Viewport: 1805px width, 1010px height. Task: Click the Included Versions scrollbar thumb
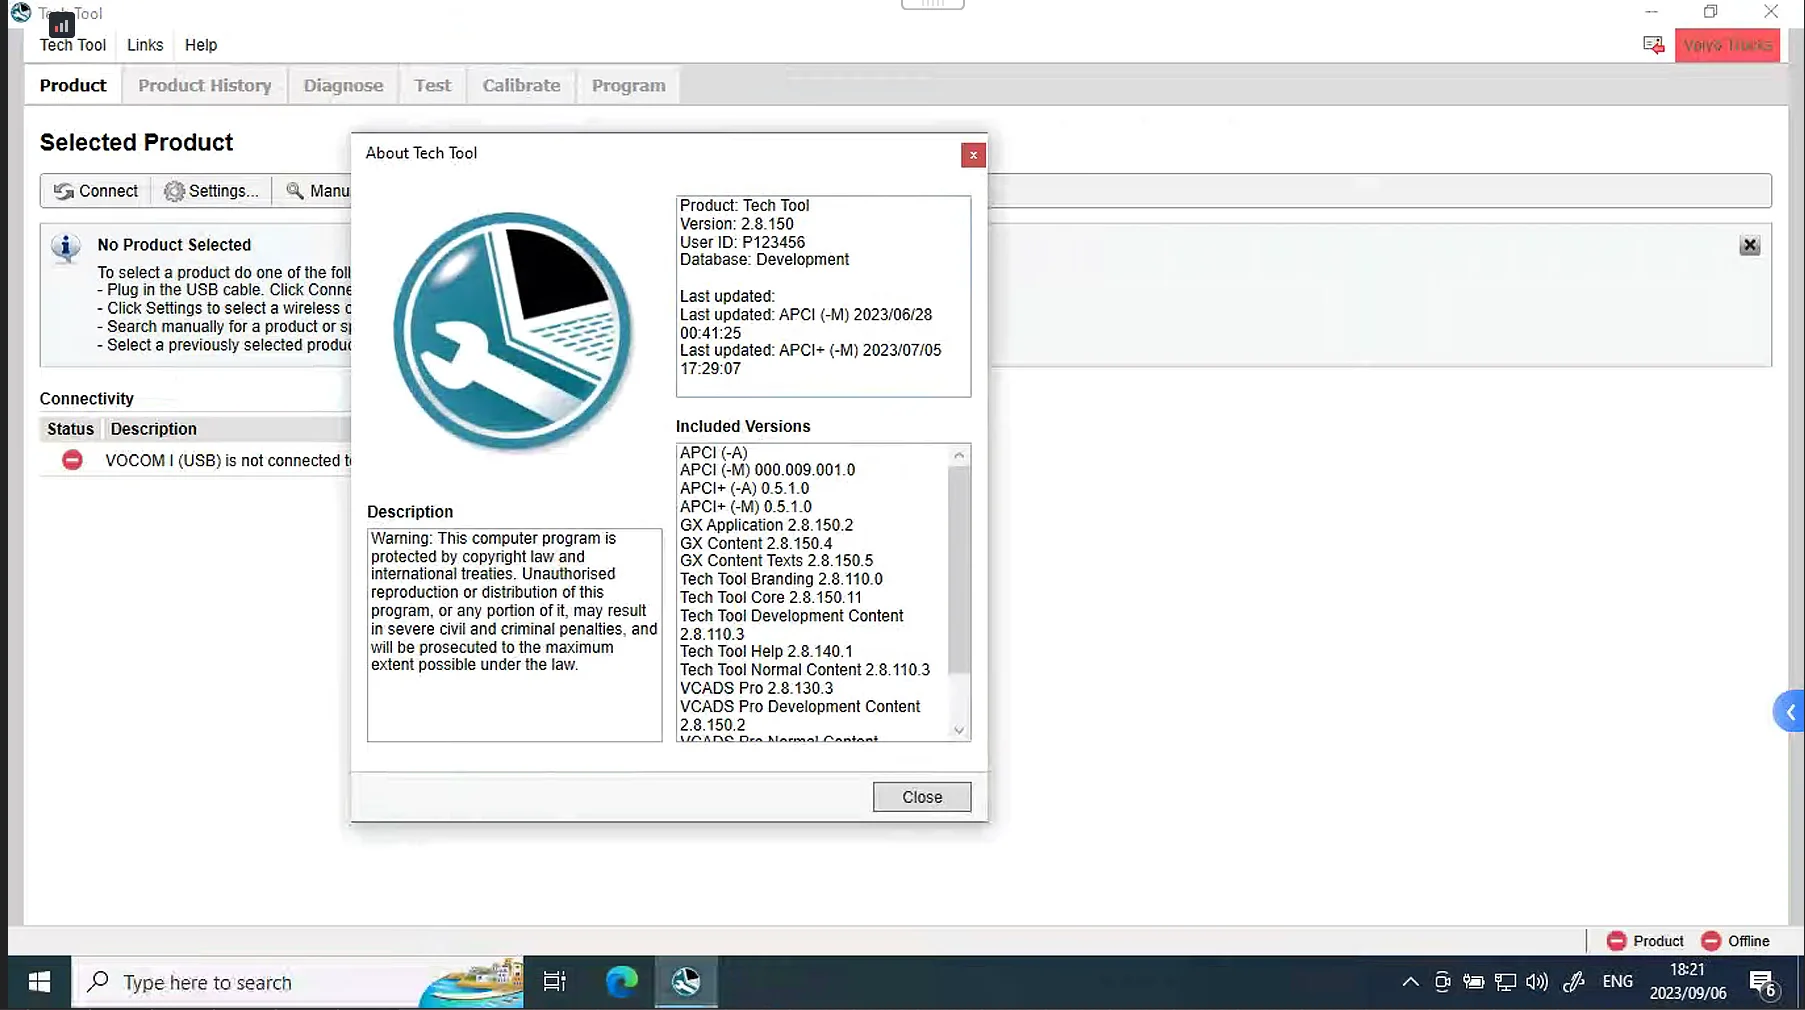(959, 570)
